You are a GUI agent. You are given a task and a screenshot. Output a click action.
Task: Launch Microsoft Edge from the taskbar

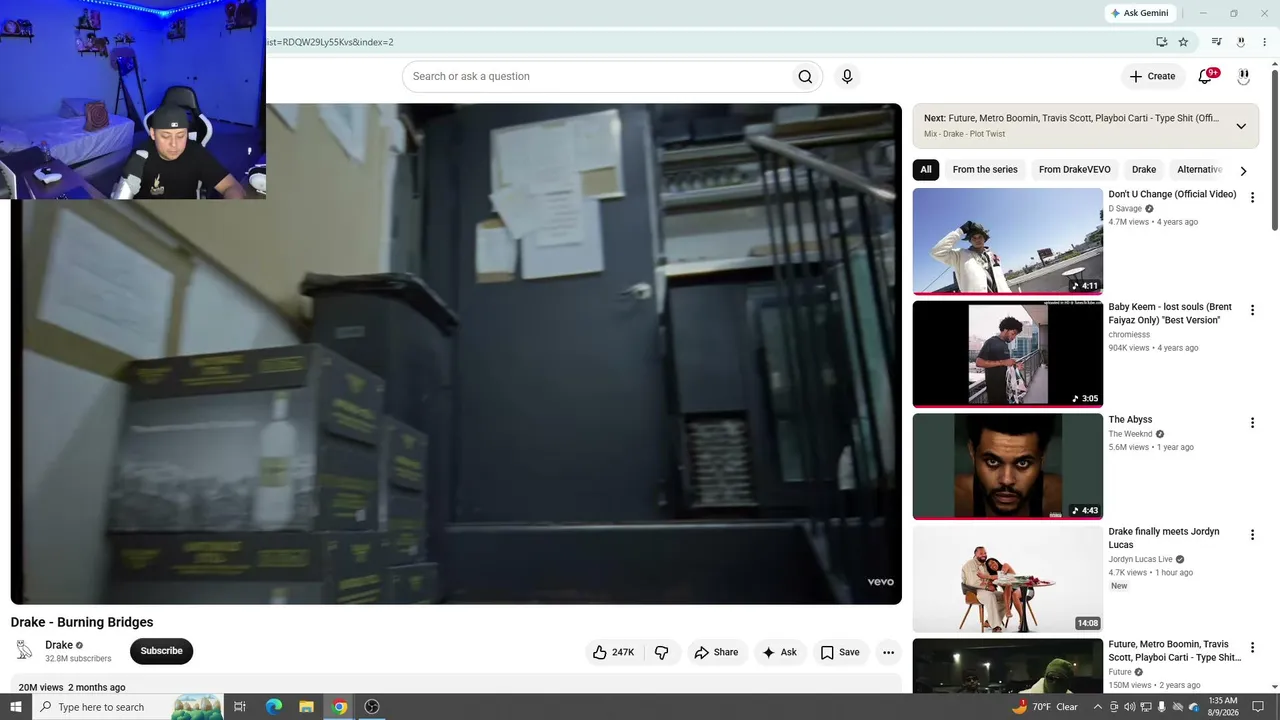[x=273, y=707]
